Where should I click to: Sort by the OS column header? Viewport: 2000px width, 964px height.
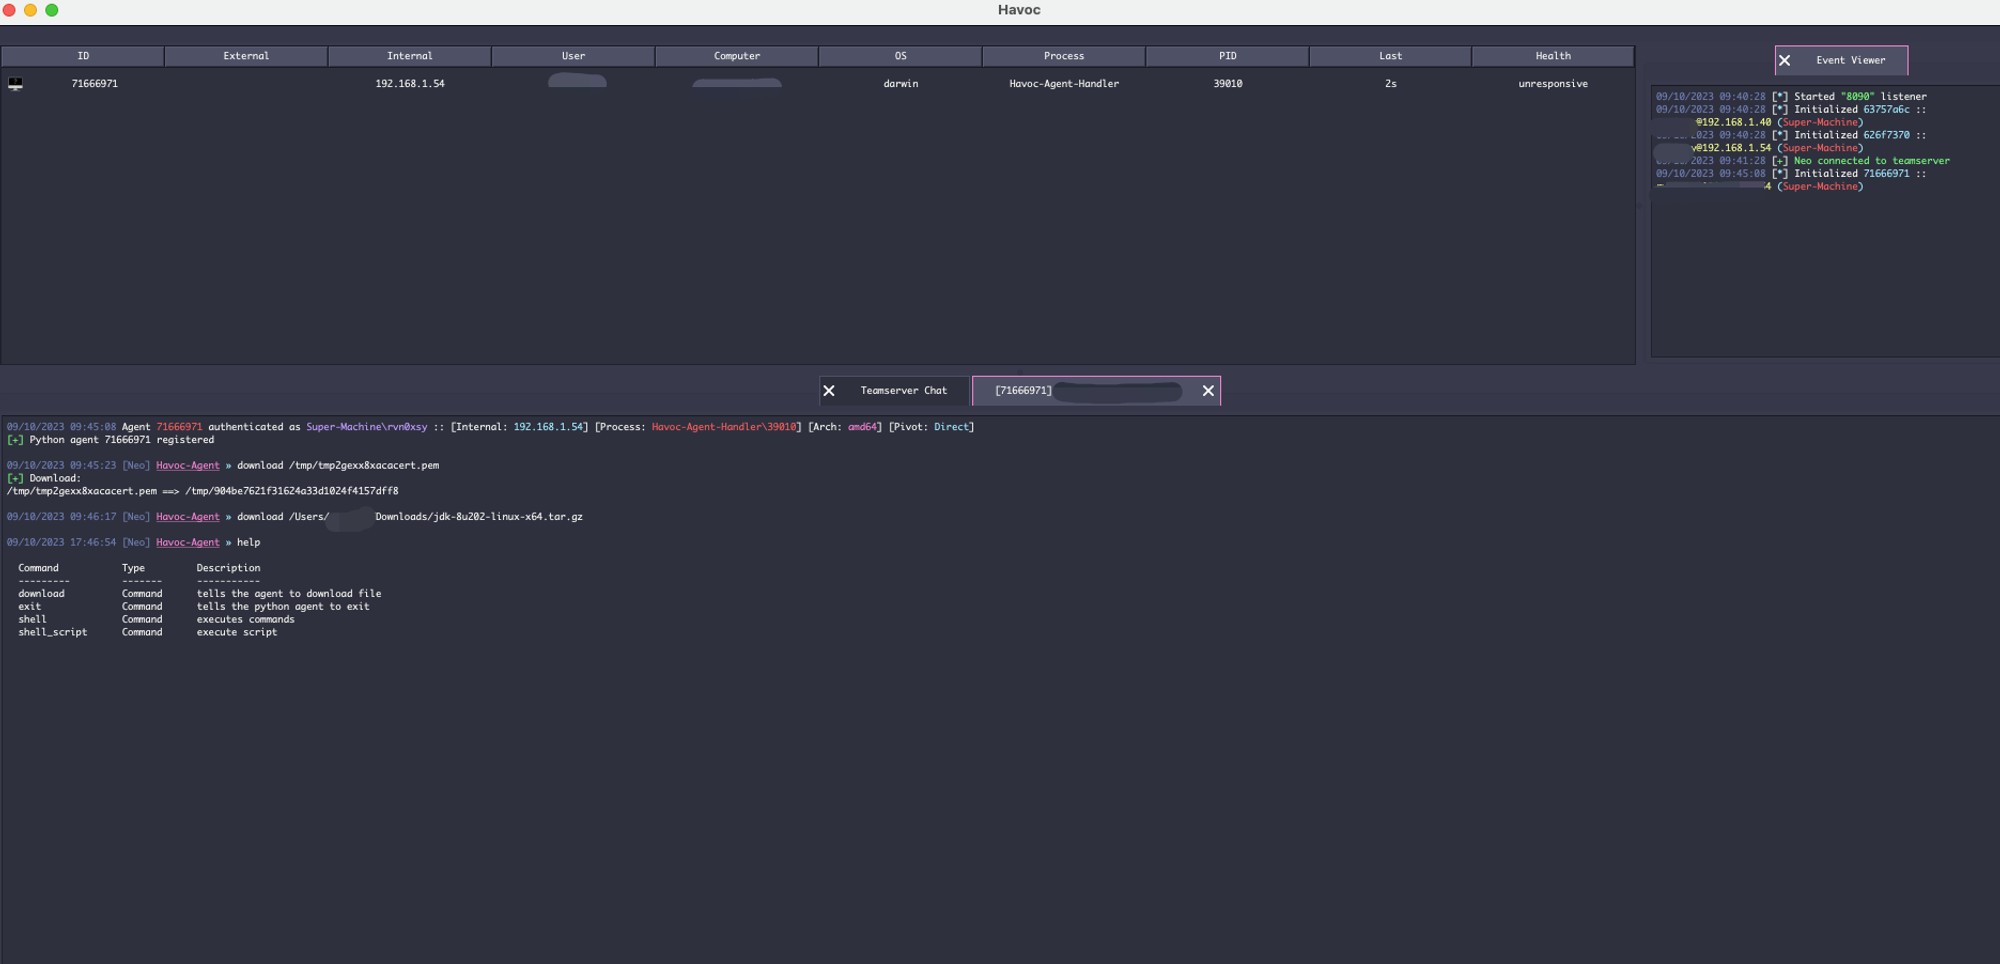[900, 56]
